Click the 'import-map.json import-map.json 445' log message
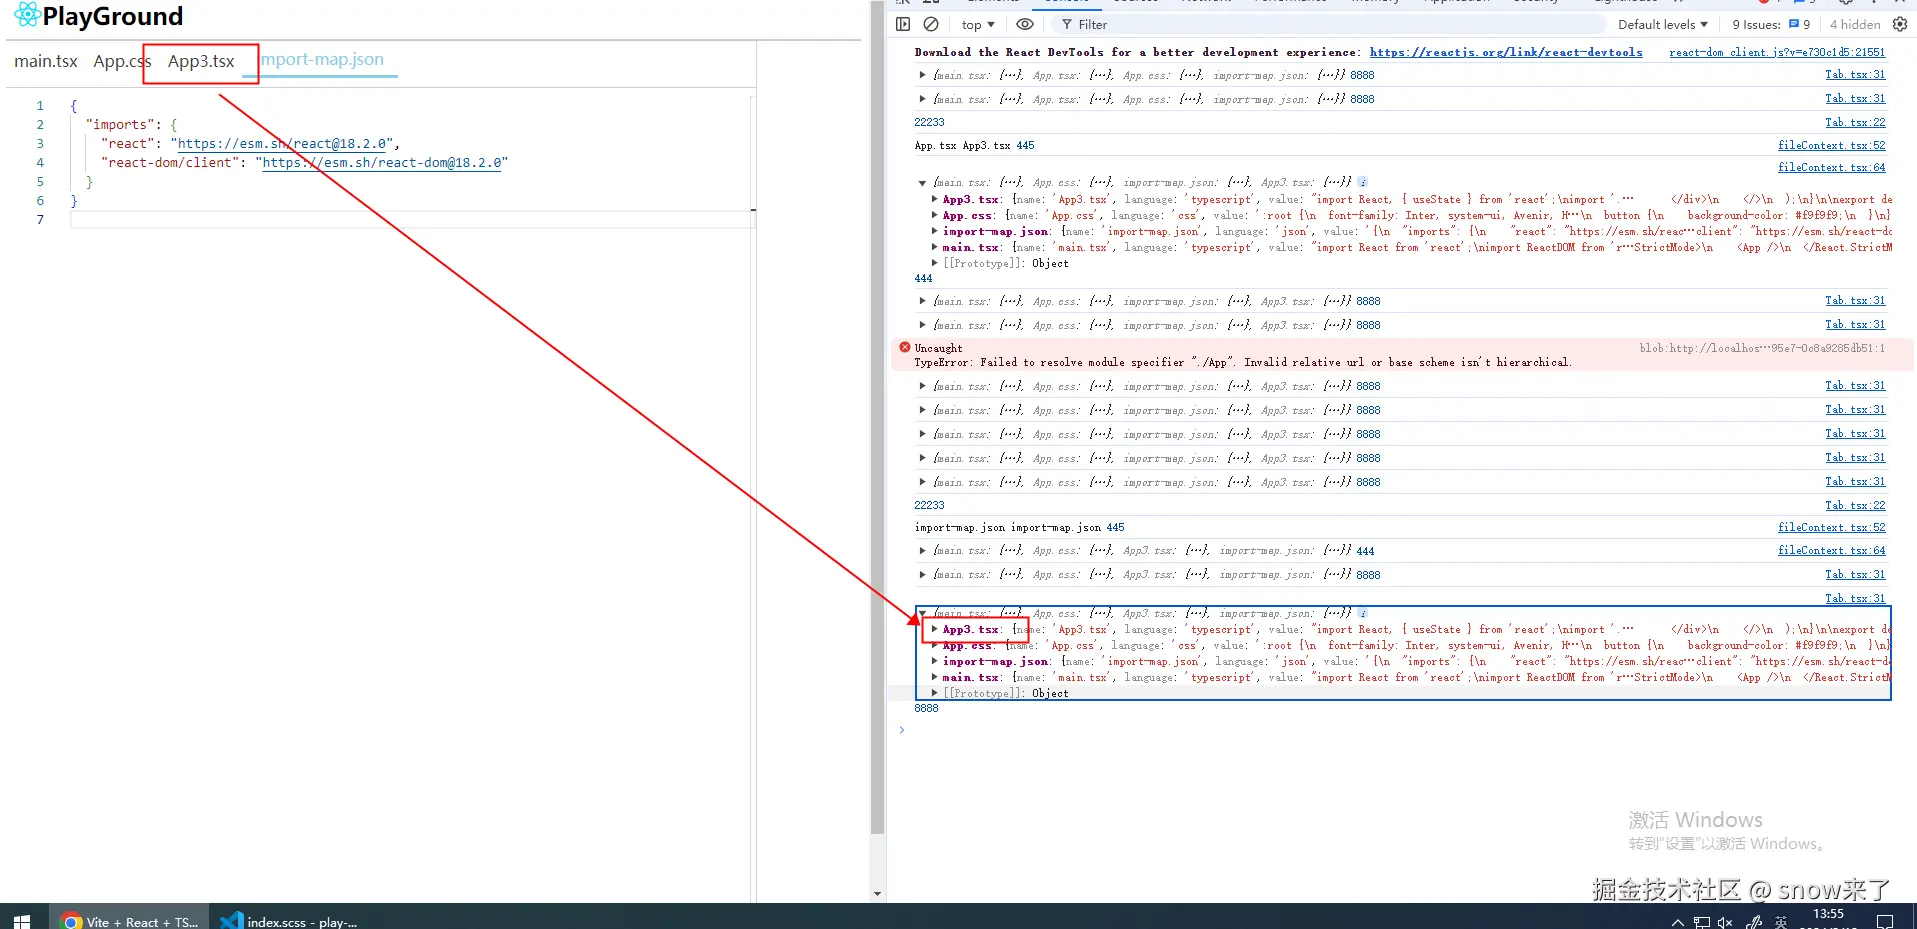Image resolution: width=1917 pixels, height=929 pixels. coord(1019,528)
